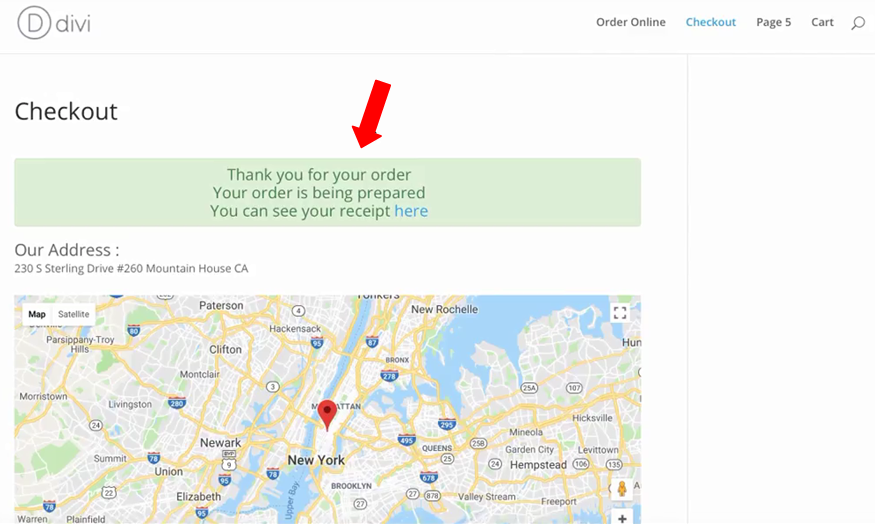Image resolution: width=875 pixels, height=524 pixels.
Task: Open the search magnifier icon
Action: pos(858,23)
